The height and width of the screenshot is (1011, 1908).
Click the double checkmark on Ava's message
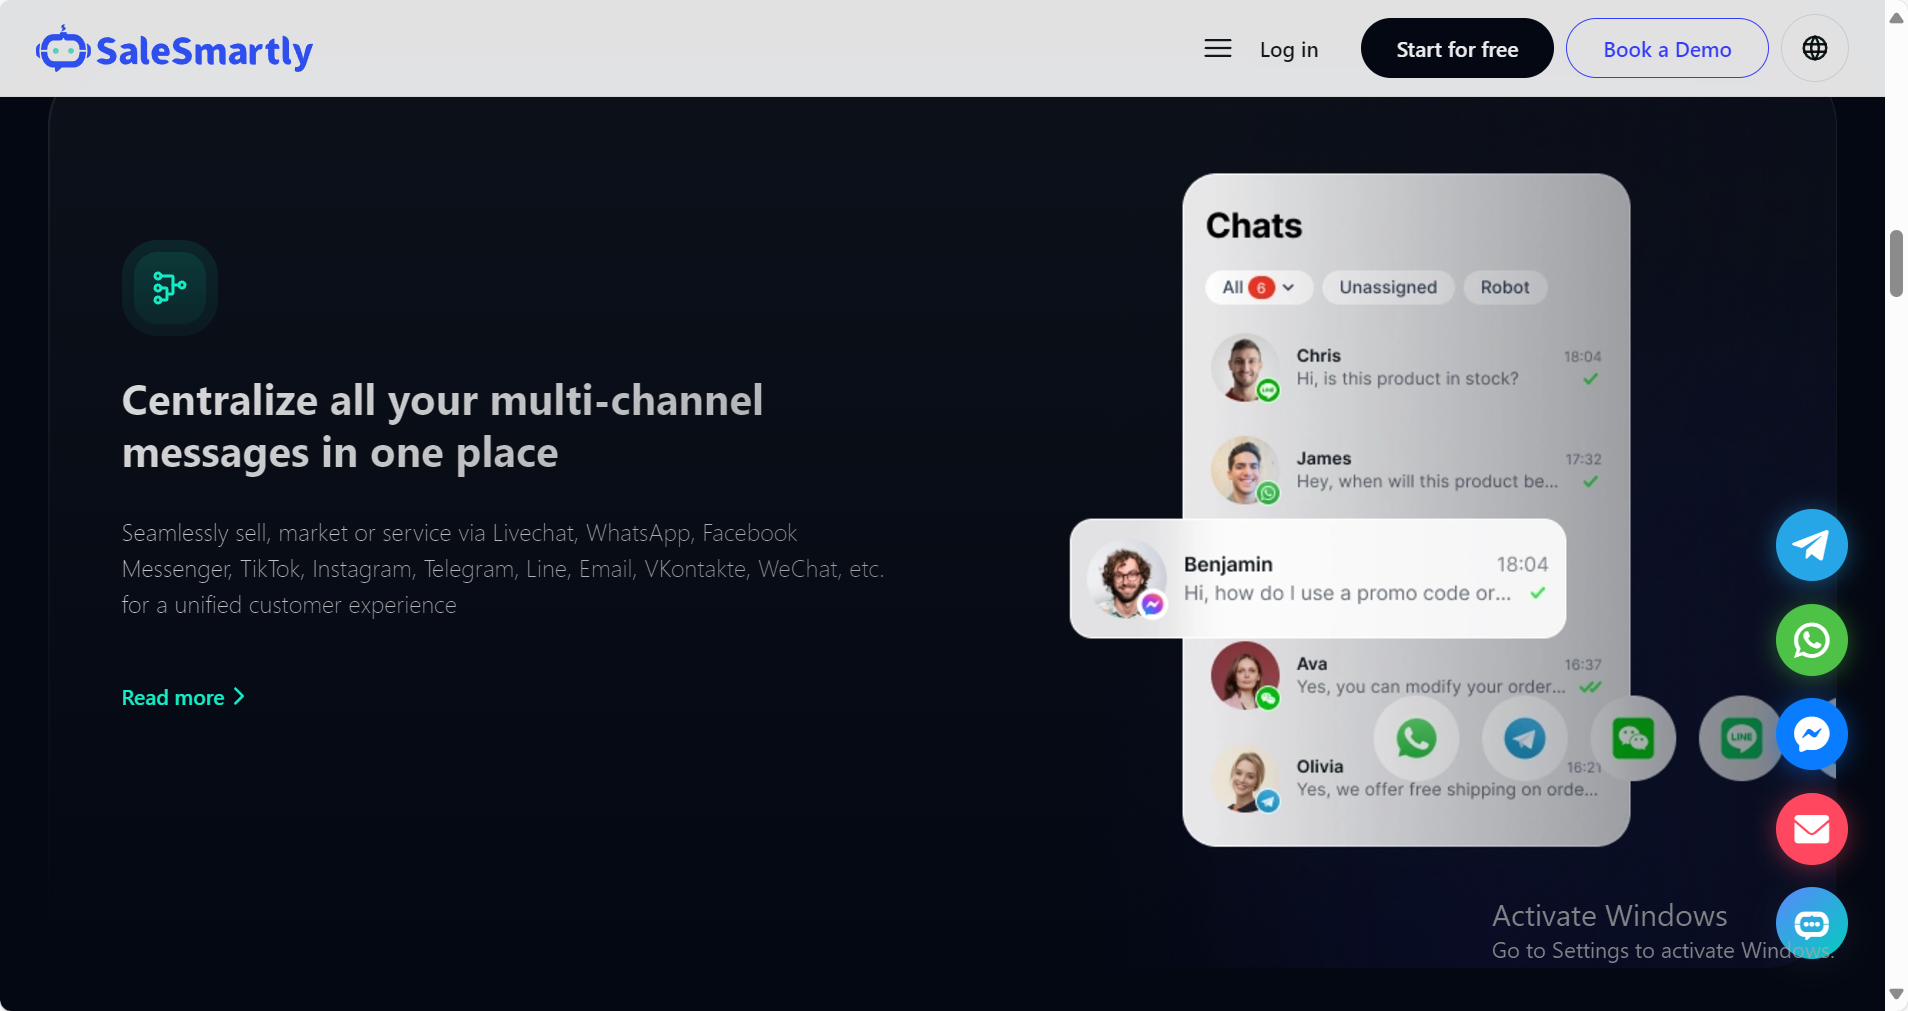point(1590,687)
